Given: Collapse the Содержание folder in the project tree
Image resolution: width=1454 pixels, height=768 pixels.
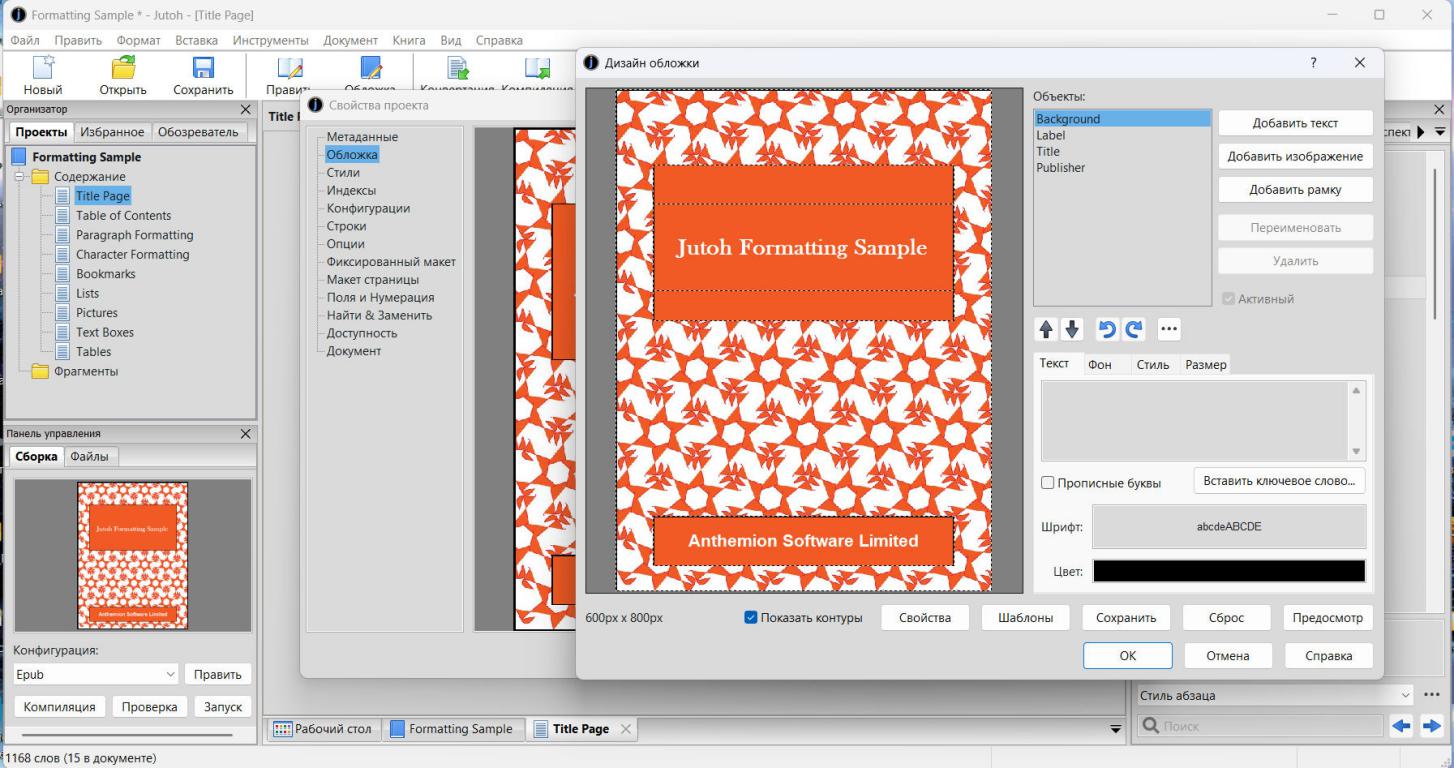Looking at the screenshot, I should click(20, 177).
